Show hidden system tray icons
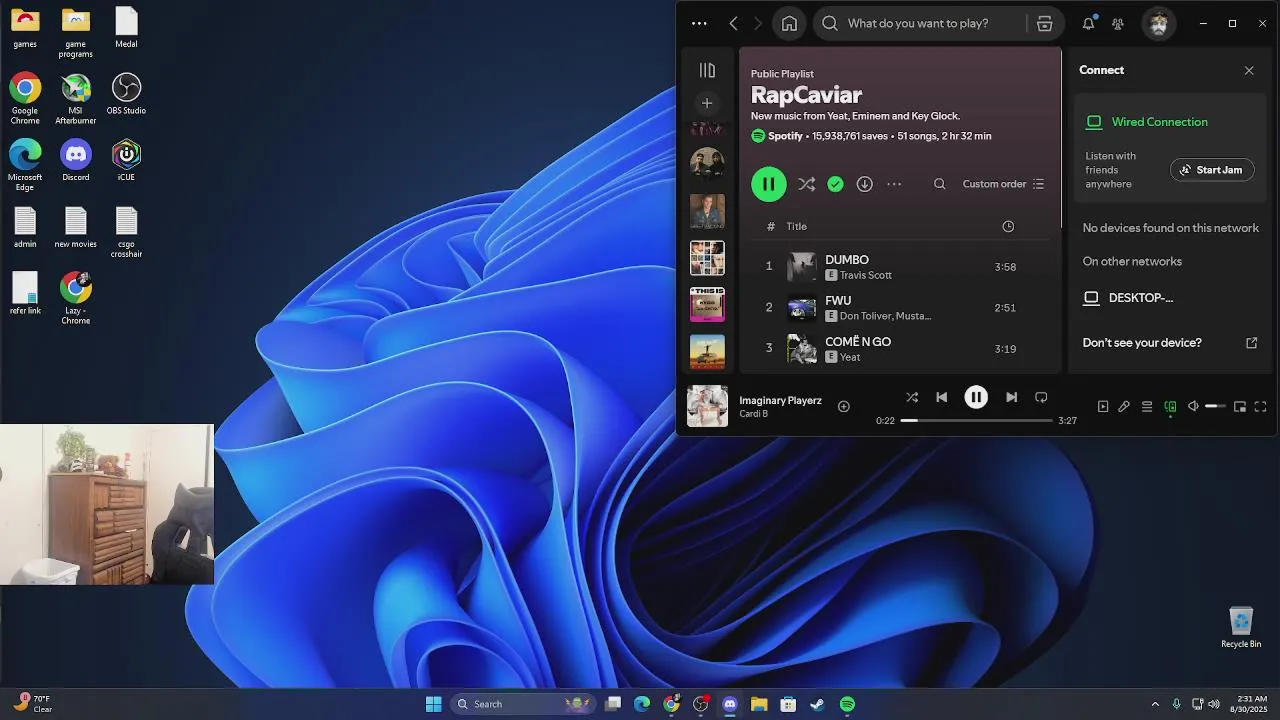1280x720 pixels. click(x=1155, y=704)
